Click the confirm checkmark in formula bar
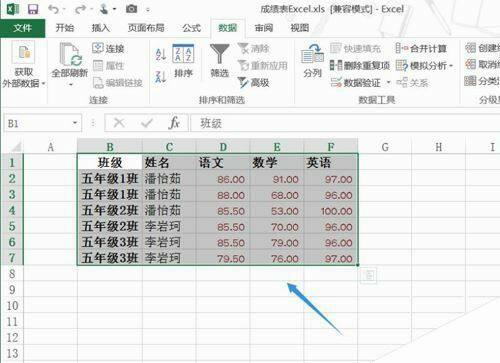 pyautogui.click(x=147, y=124)
